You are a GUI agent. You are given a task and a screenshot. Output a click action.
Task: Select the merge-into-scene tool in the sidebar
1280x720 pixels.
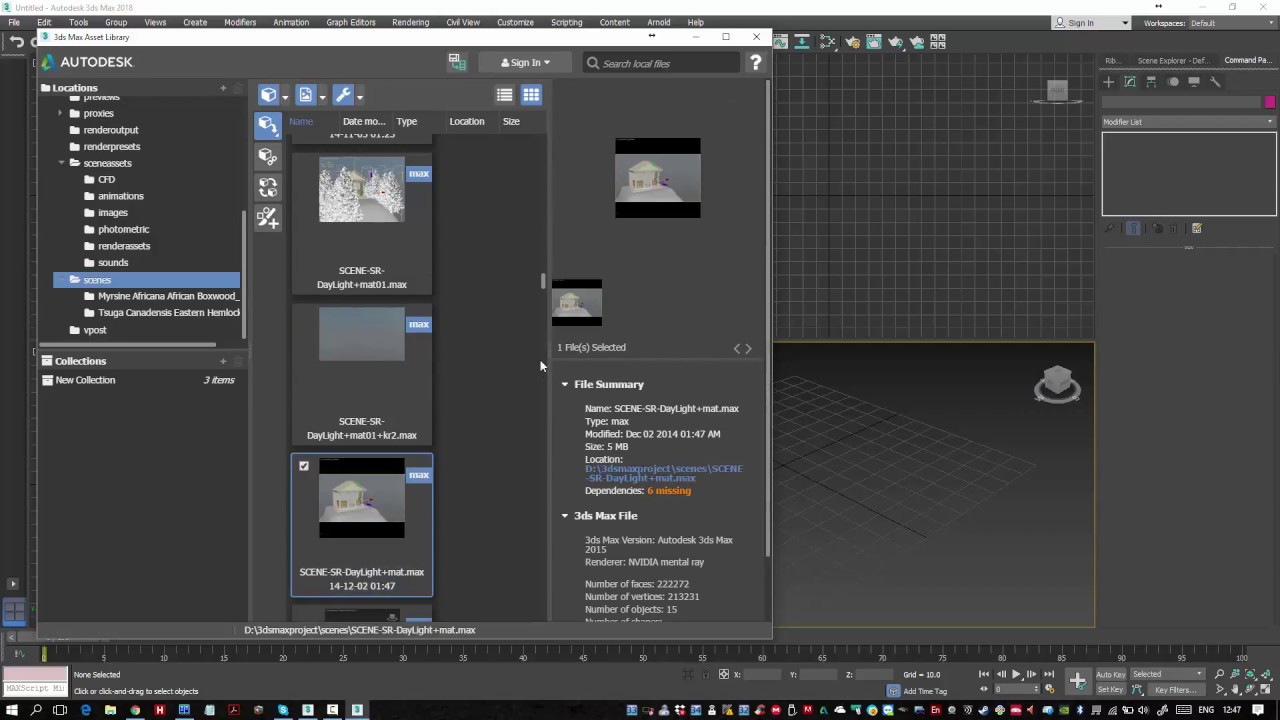(267, 124)
